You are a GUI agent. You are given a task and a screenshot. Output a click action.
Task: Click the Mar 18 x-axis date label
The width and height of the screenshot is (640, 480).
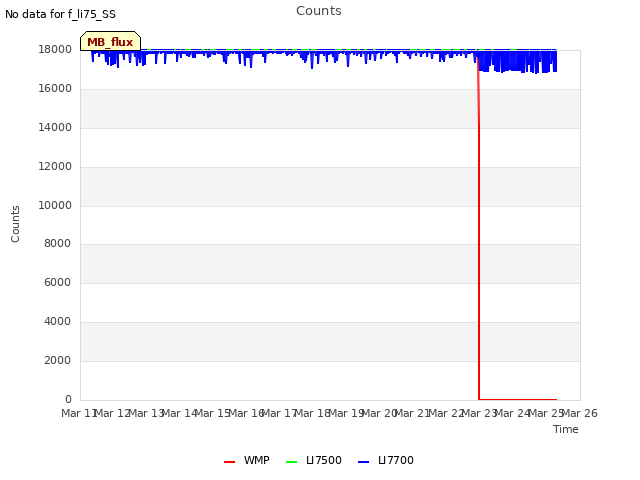click(x=313, y=413)
